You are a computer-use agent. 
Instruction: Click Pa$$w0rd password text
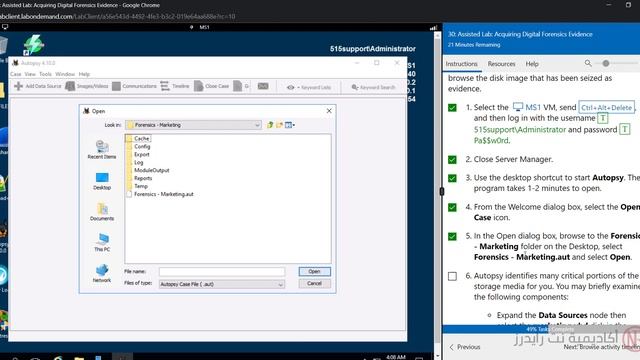(x=491, y=140)
